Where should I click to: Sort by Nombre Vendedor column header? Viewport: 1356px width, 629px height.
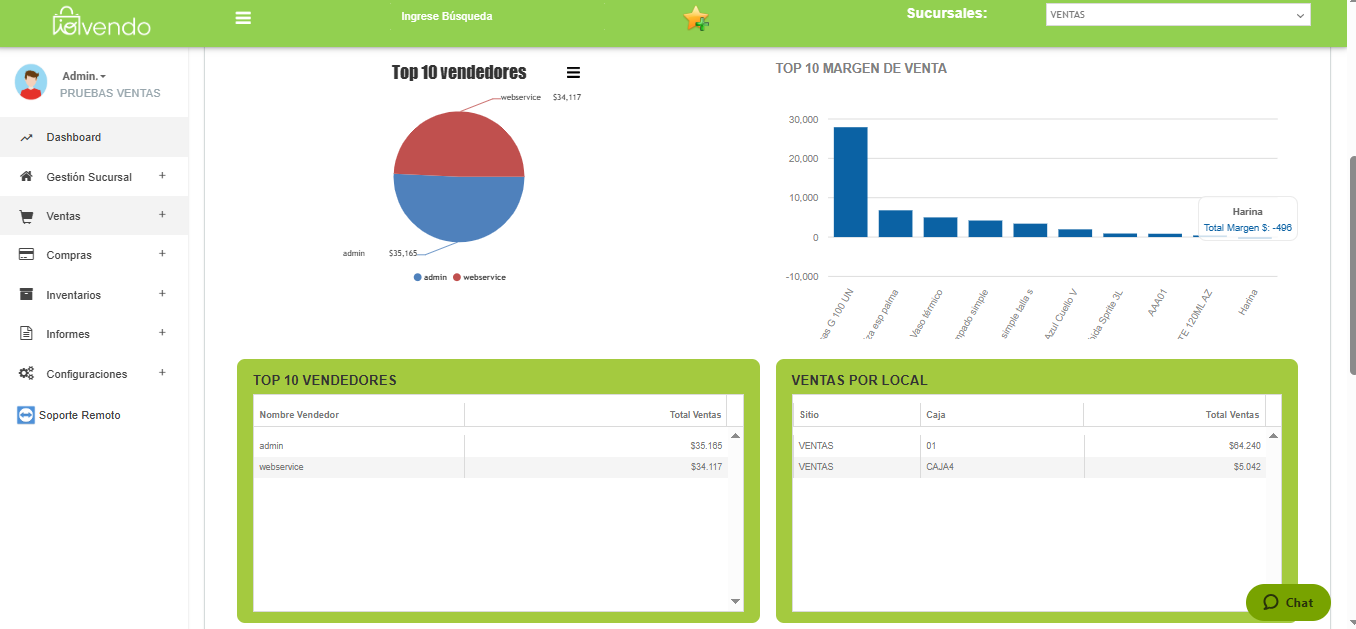click(299, 415)
